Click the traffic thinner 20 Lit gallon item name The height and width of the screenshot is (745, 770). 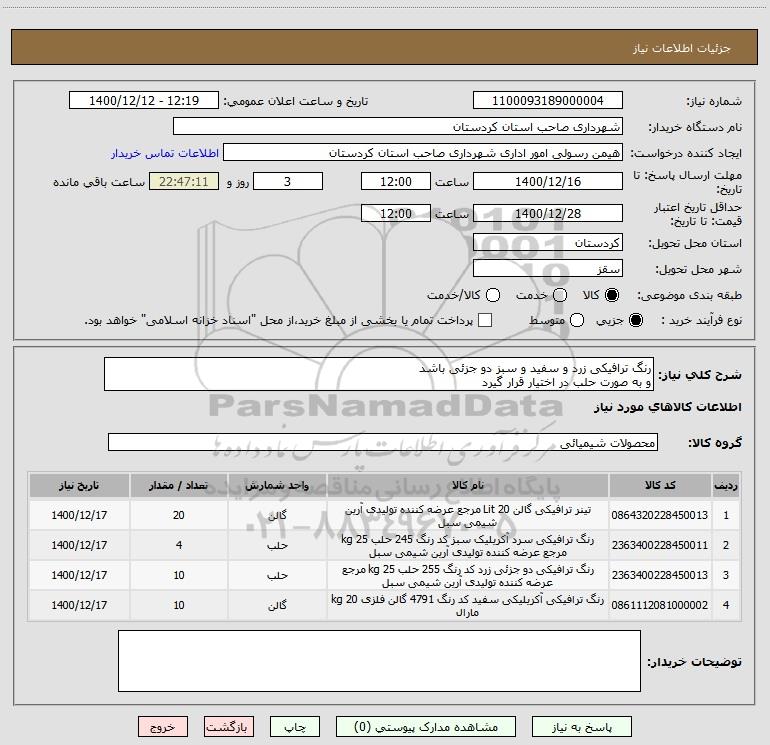pyautogui.click(x=468, y=516)
